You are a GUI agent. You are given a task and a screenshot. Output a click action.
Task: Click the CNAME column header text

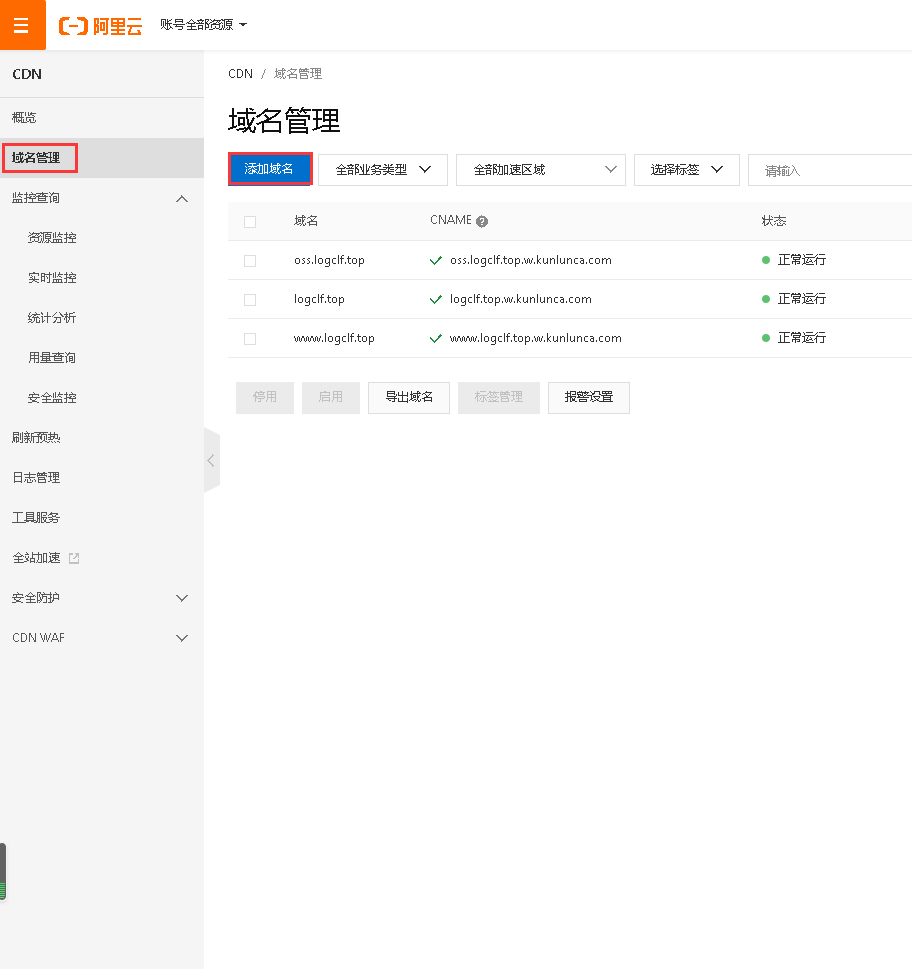(x=450, y=220)
